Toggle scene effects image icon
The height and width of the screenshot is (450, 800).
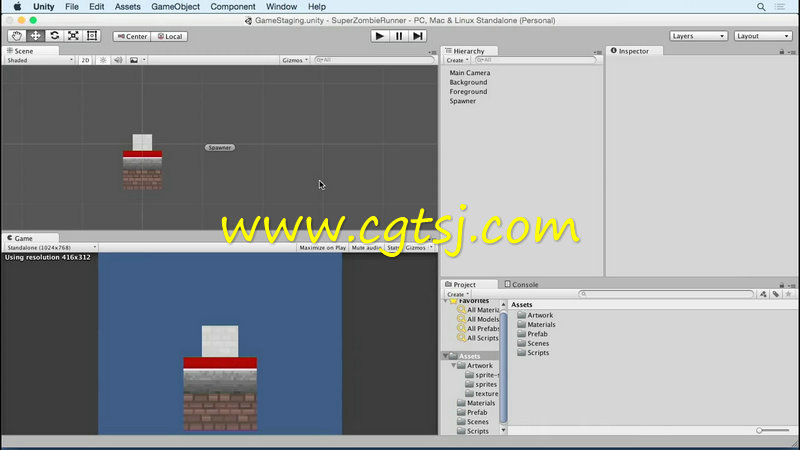(x=134, y=60)
